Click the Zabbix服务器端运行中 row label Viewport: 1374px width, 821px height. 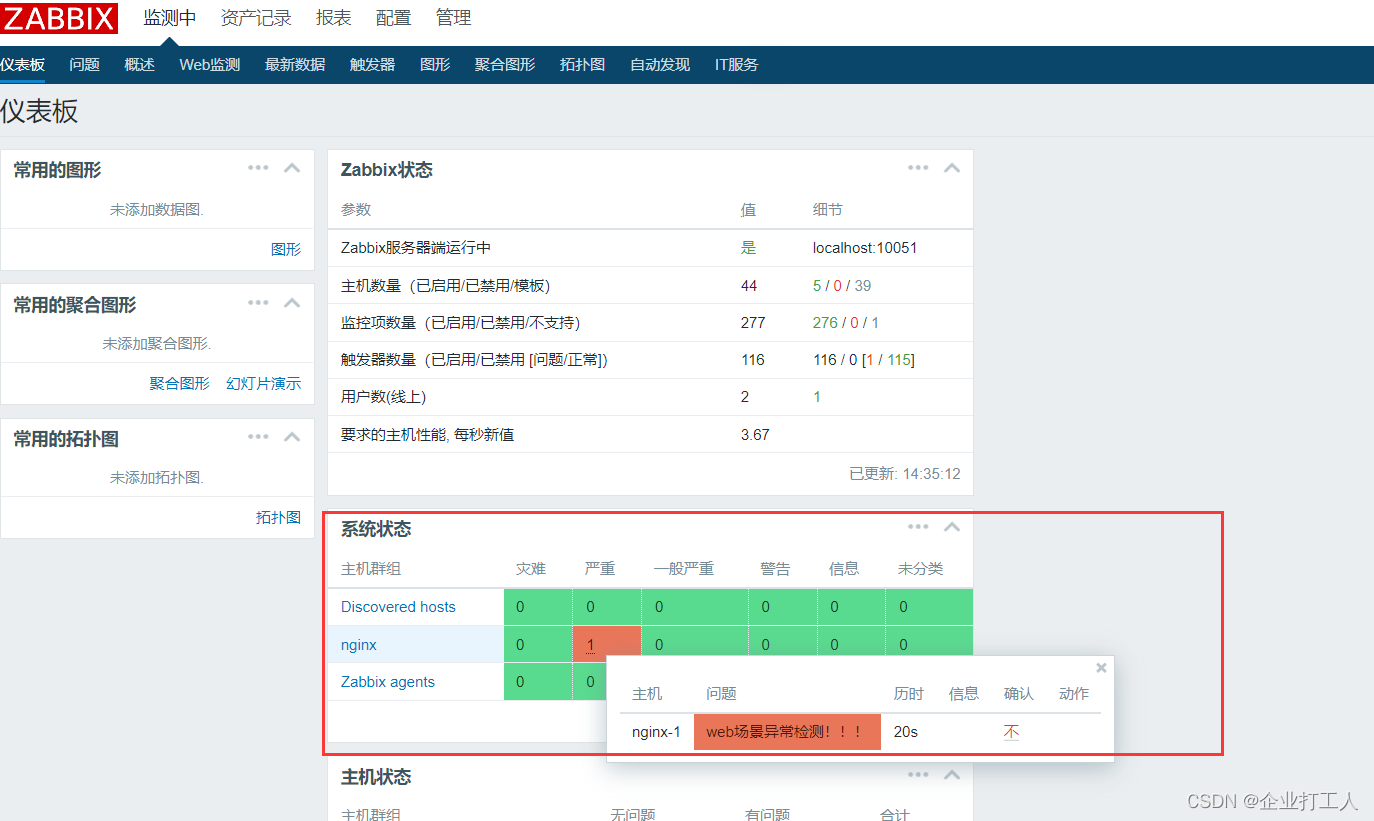(416, 248)
